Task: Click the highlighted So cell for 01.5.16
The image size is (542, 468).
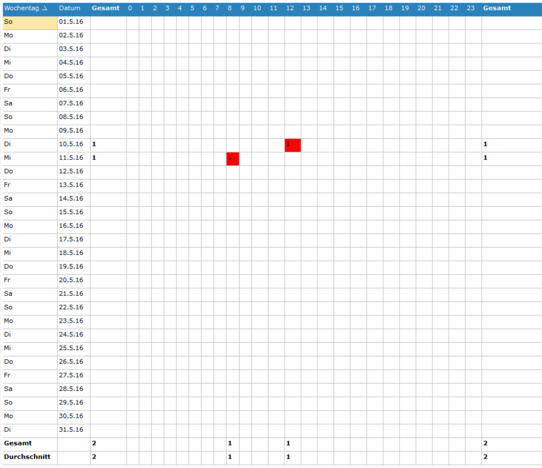Action: pos(30,23)
